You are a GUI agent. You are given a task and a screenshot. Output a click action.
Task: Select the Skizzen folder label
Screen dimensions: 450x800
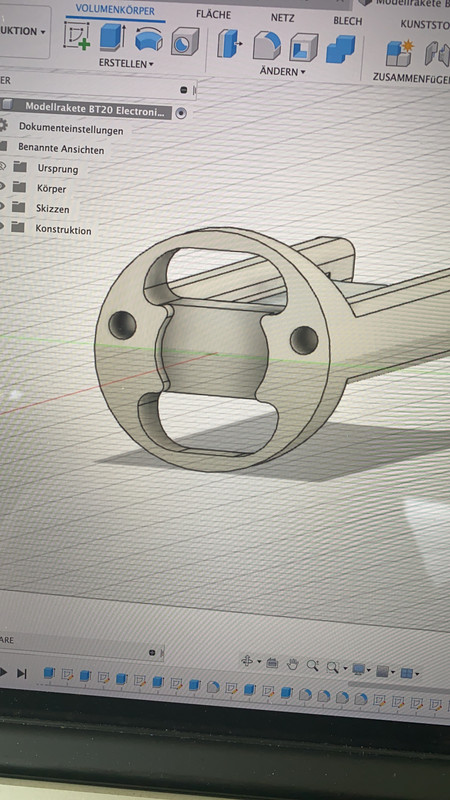tap(53, 209)
